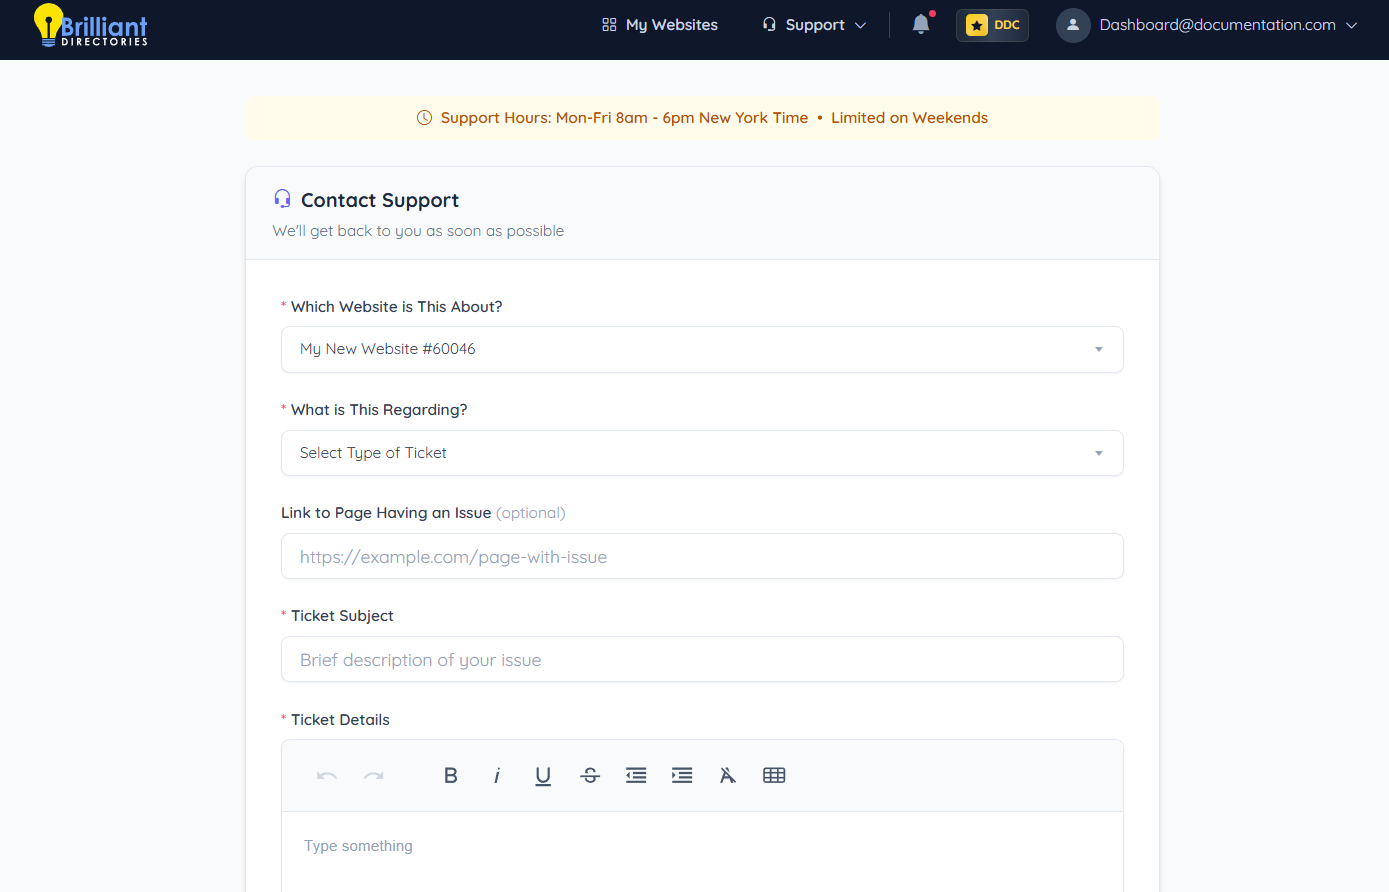Click the increase indent icon

pos(682,775)
